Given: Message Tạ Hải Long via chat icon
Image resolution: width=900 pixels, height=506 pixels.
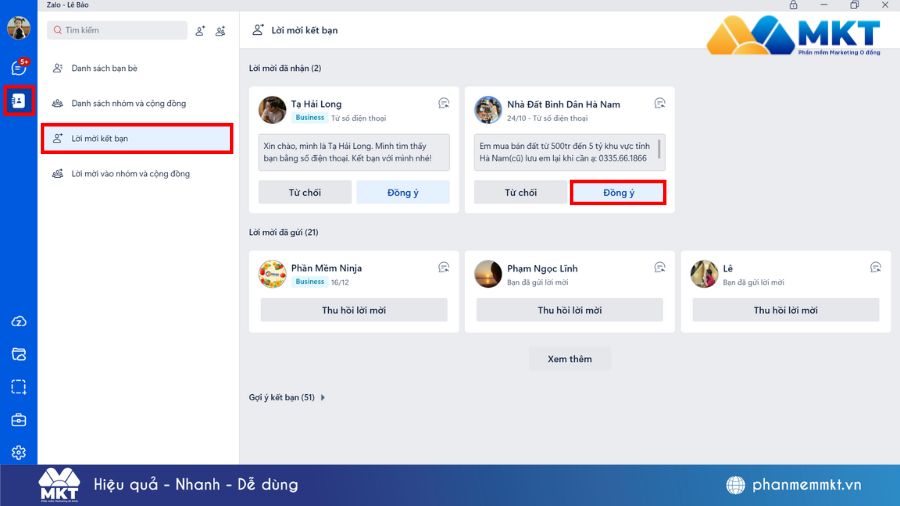Looking at the screenshot, I should pos(443,103).
